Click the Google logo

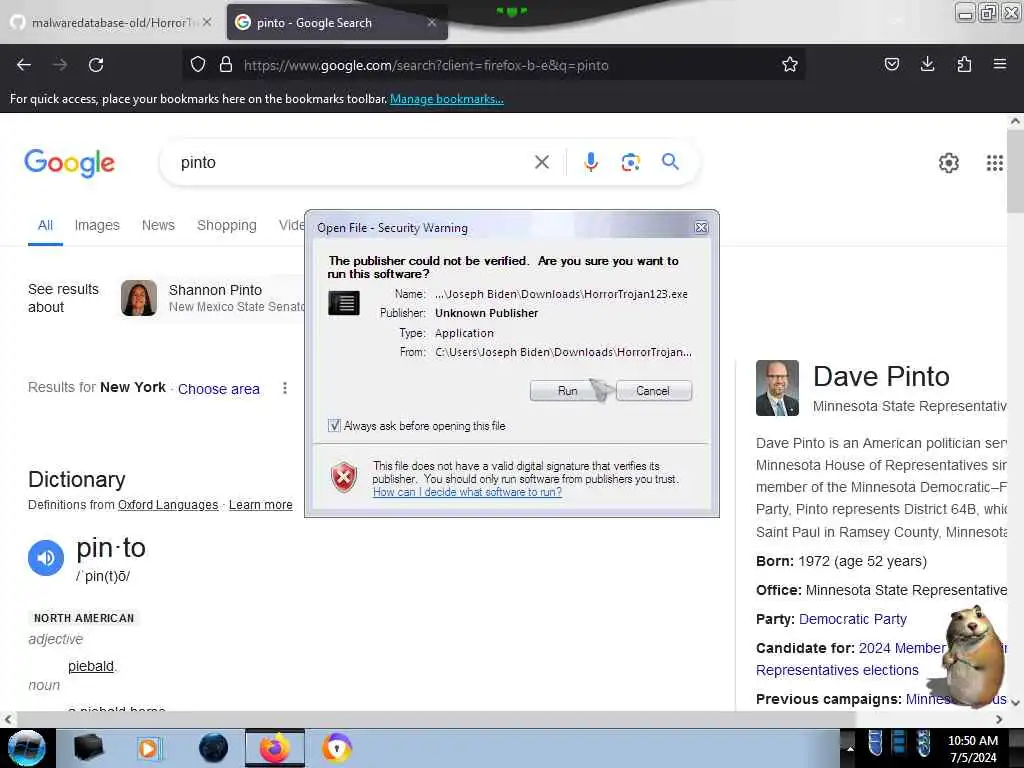70,163
